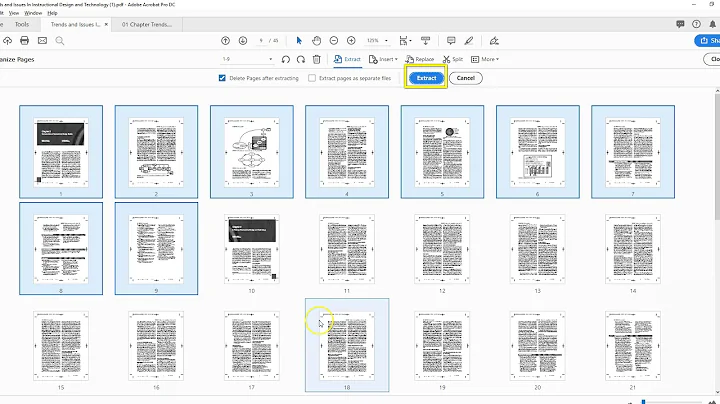Switch to the Tools tab
Viewport: 720px width, 404px height.
coord(22,24)
